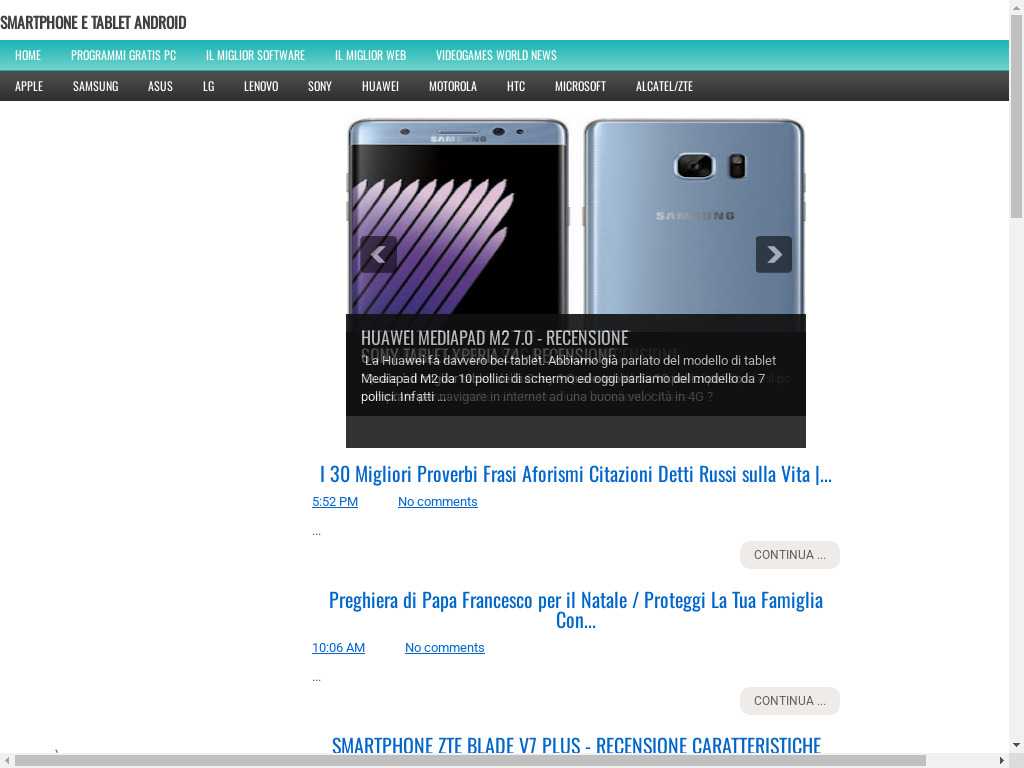Open the Alcatel/ZTE category
Viewport: 1024px width, 768px height.
pyautogui.click(x=664, y=86)
